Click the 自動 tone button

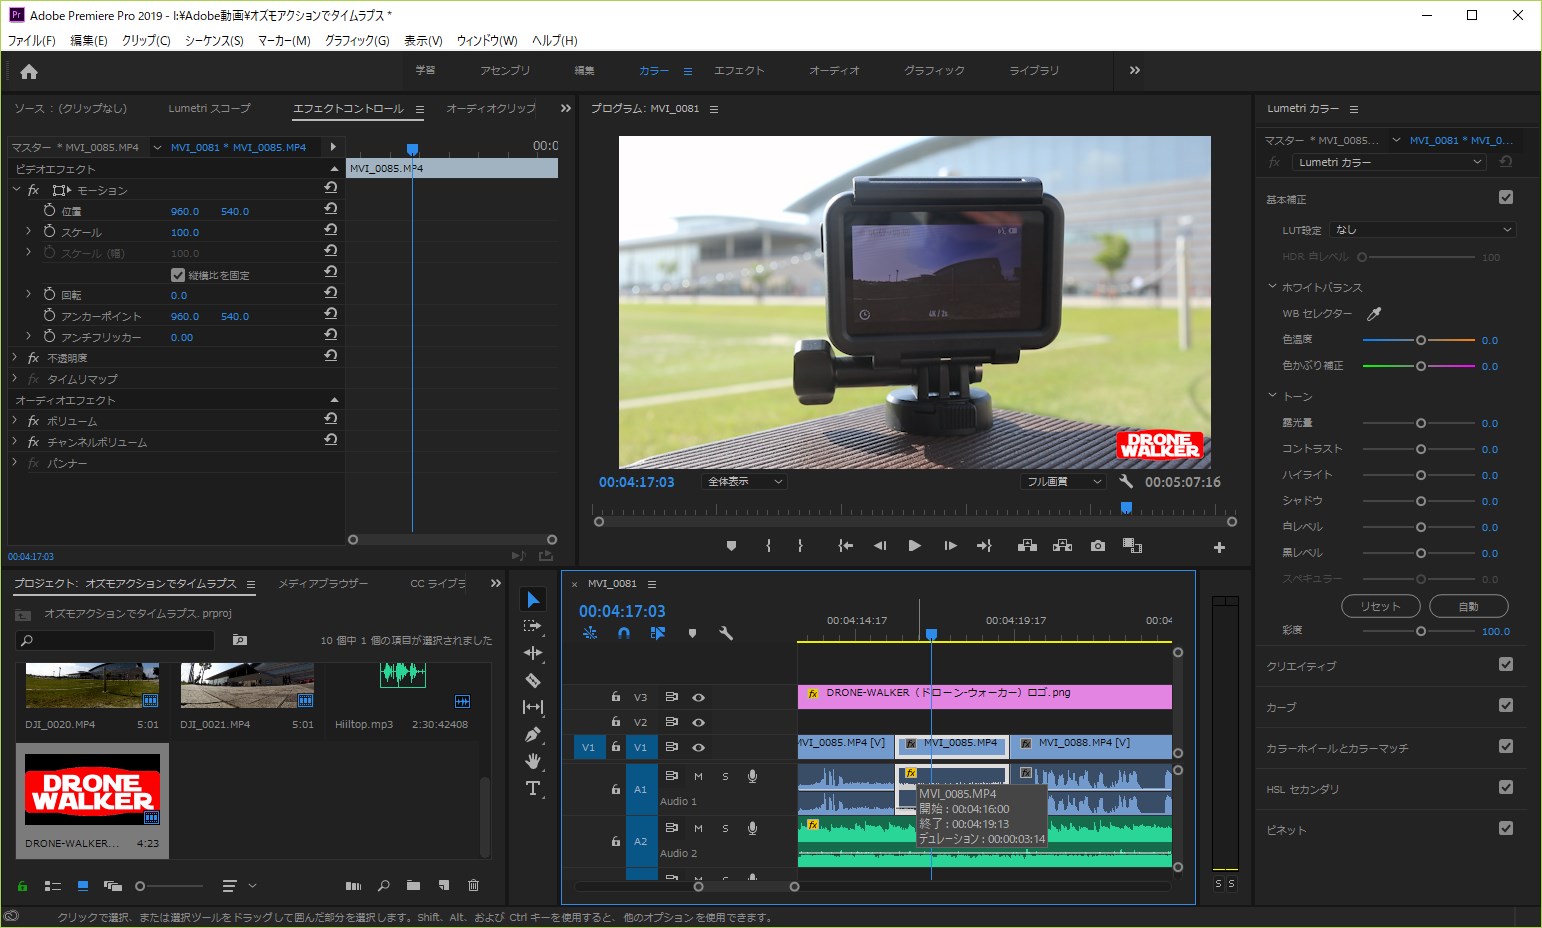coord(1468,606)
